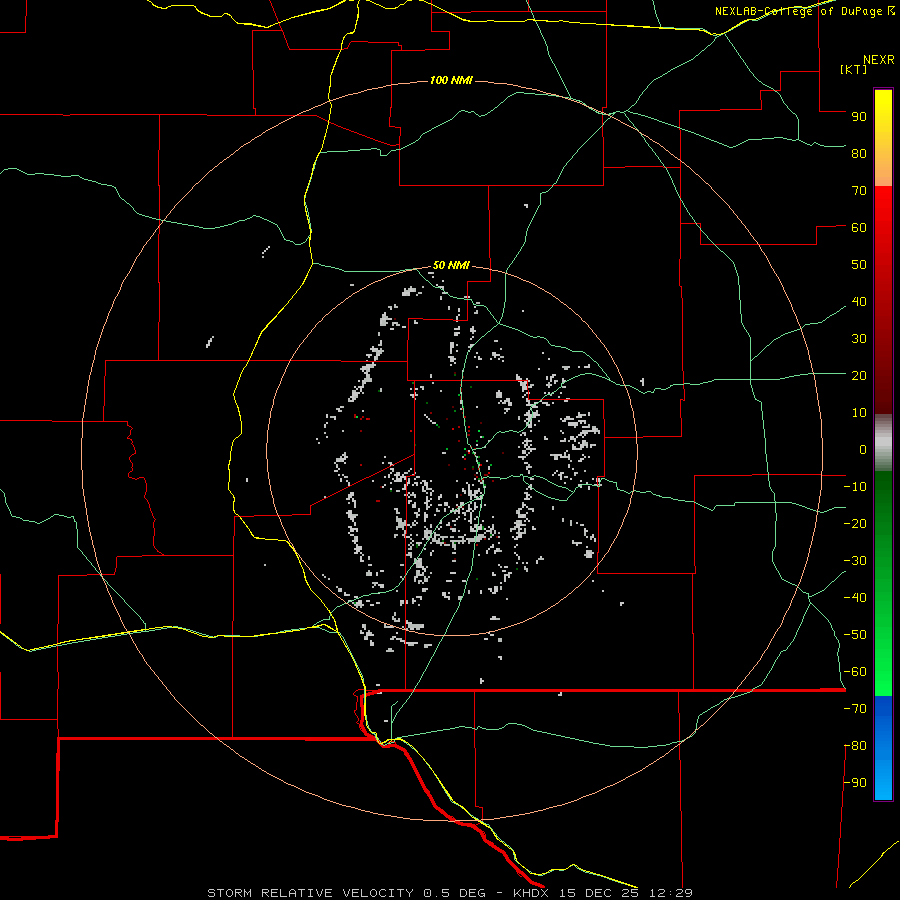Click the 20 value on the color scale
Image resolution: width=900 pixels, height=900 pixels.
click(859, 375)
